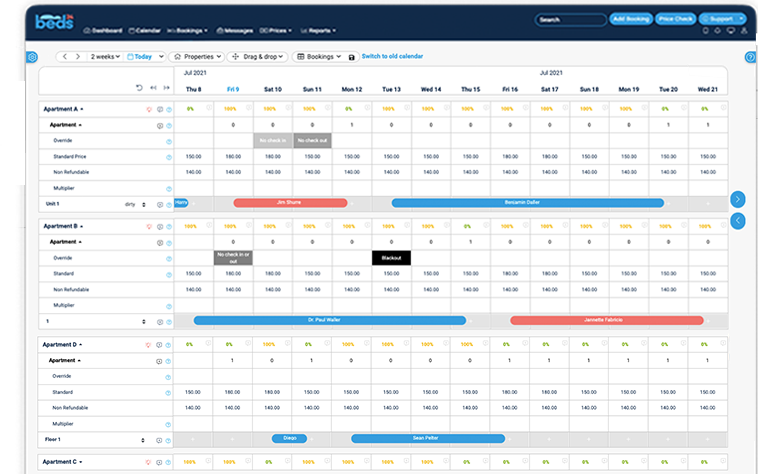The image size is (758, 474).
Task: Open the Properties filter dropdown
Action: point(198,57)
